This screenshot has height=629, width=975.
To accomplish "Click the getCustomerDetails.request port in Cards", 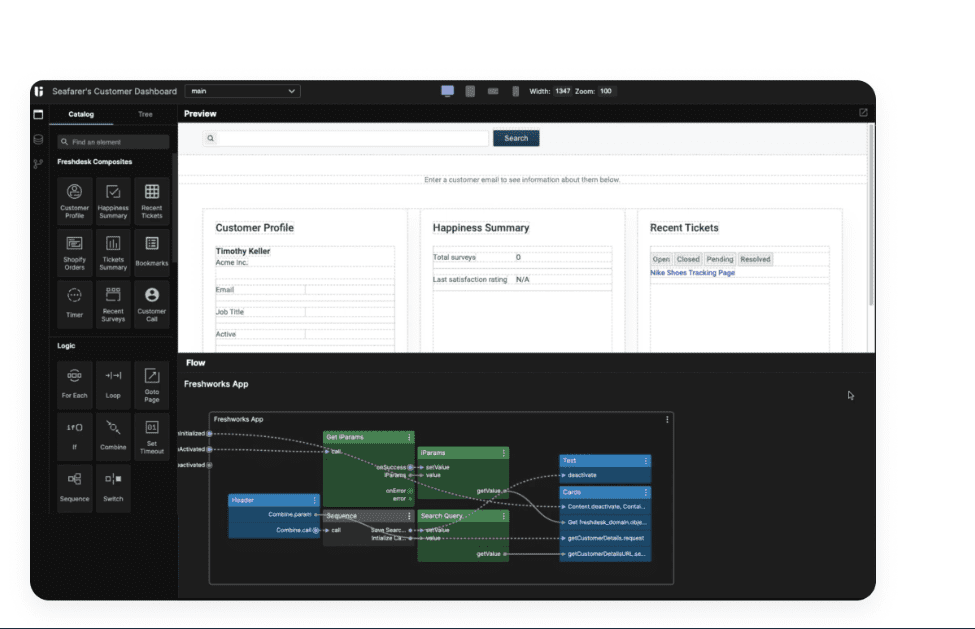I will click(x=605, y=538).
